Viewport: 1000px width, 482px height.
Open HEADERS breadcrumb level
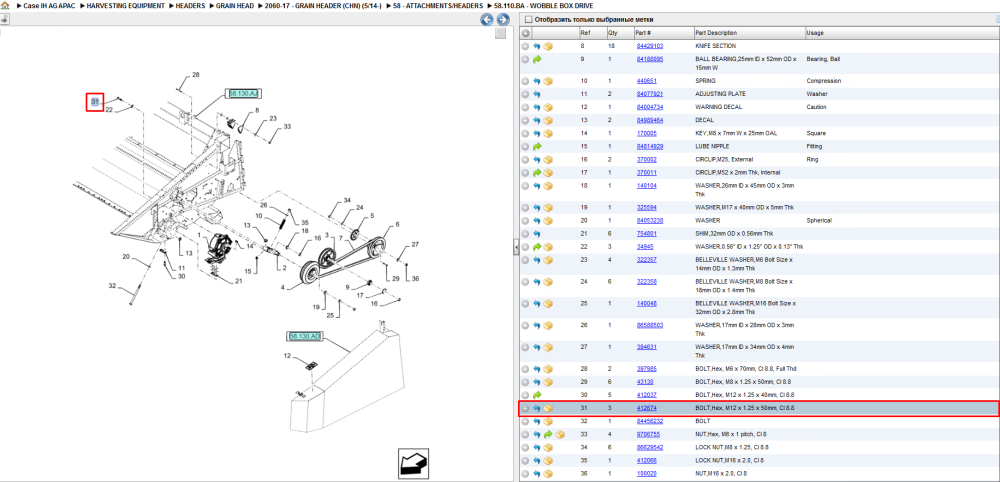191,6
